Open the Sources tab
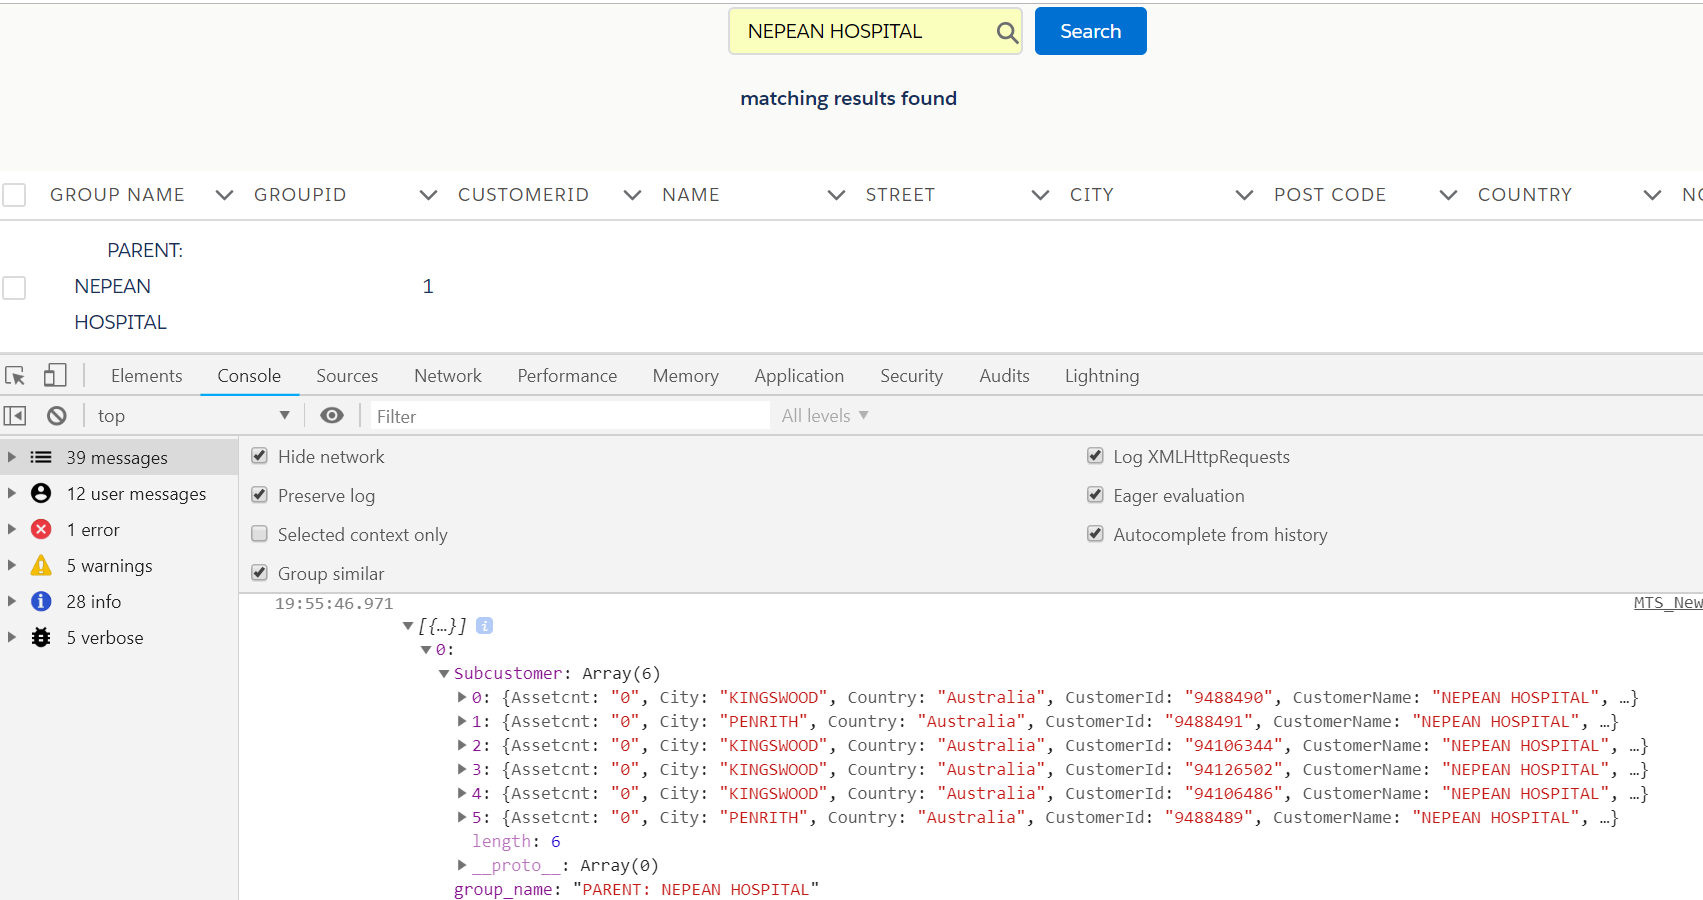This screenshot has height=900, width=1703. [x=347, y=376]
